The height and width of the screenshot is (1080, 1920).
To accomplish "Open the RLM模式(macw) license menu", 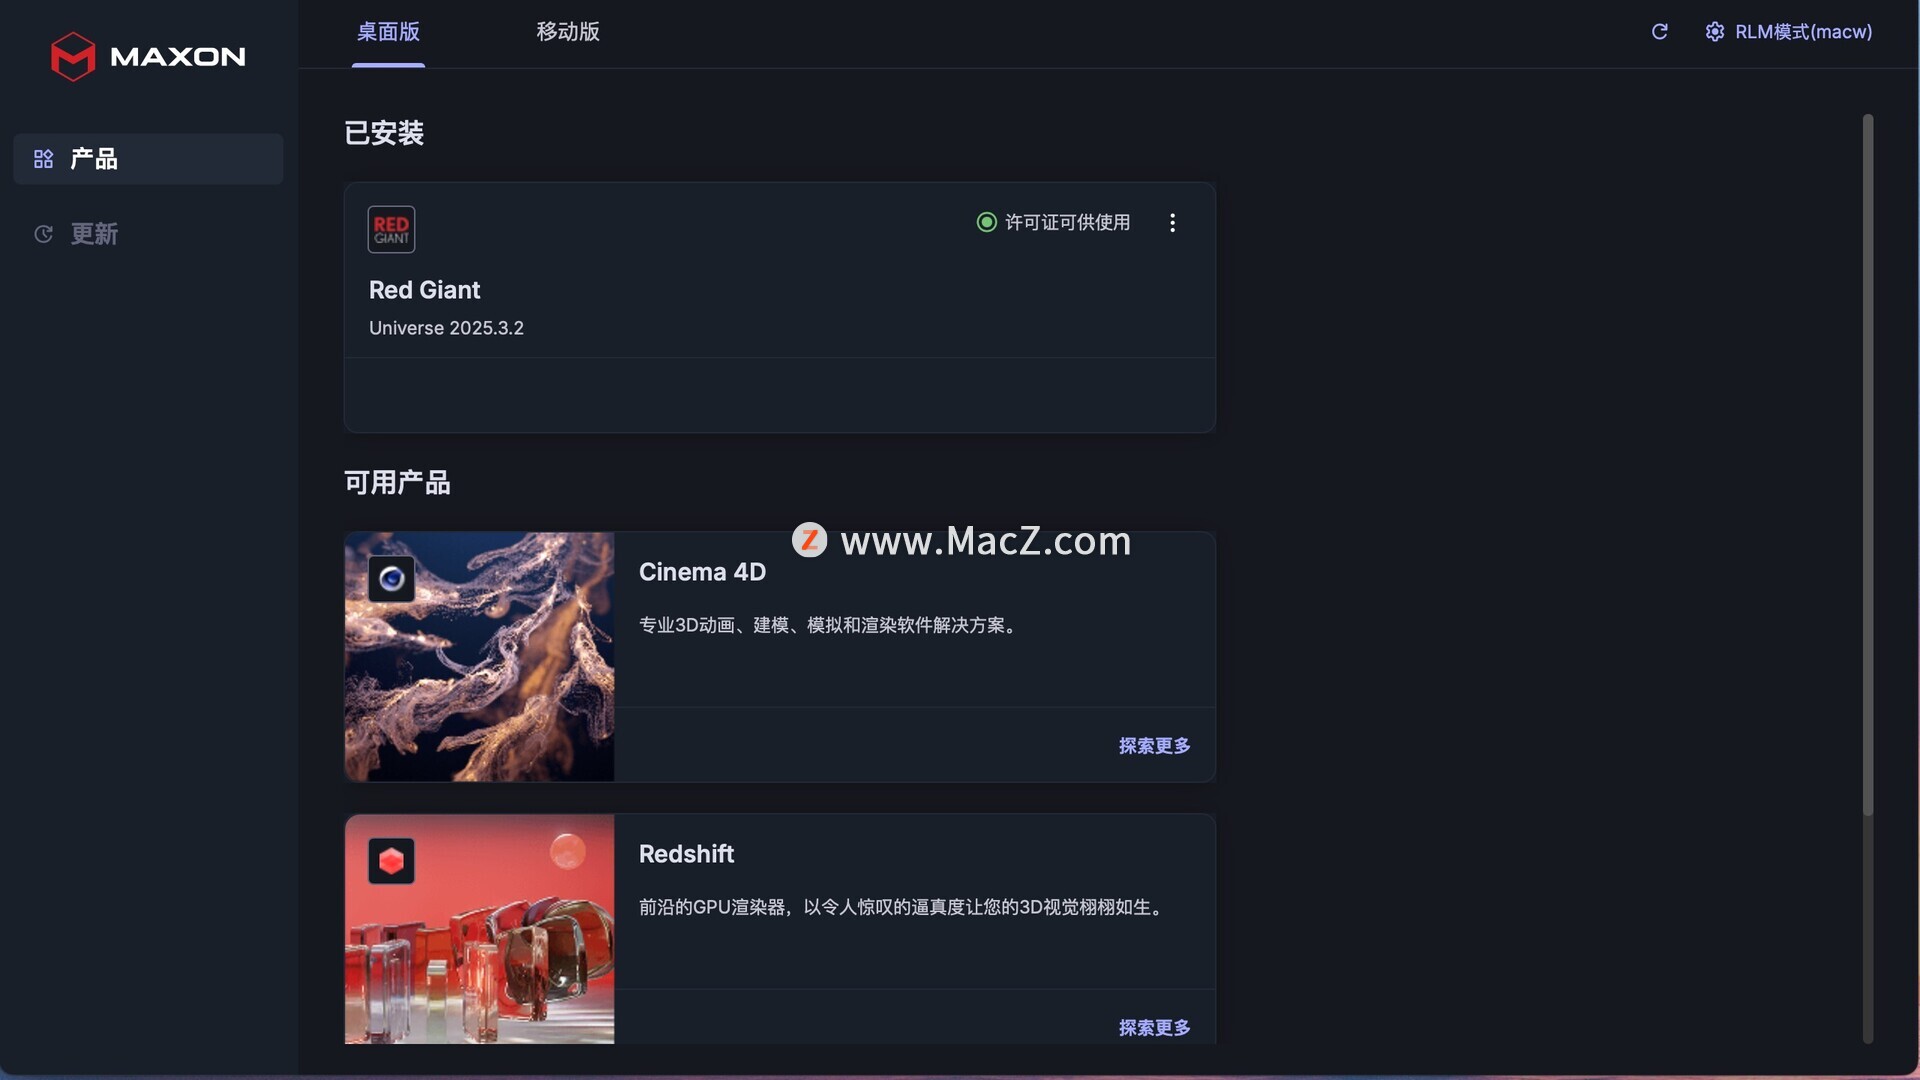I will 1788,32.
